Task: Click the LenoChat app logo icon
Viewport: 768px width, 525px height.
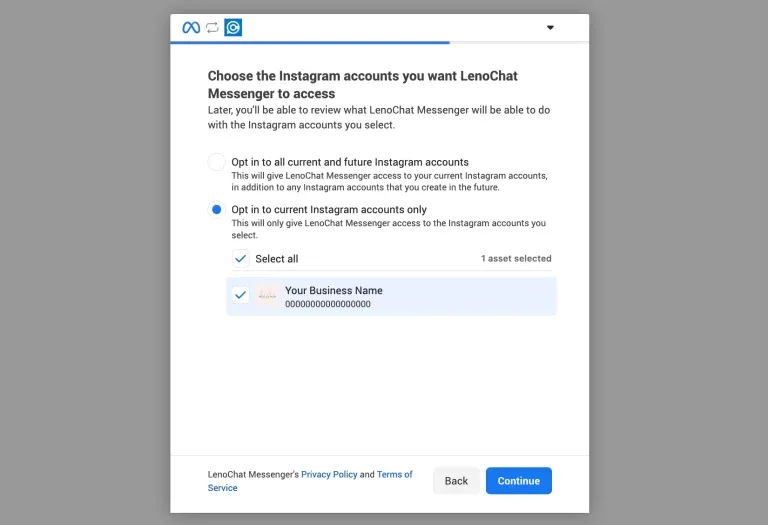Action: (x=233, y=27)
